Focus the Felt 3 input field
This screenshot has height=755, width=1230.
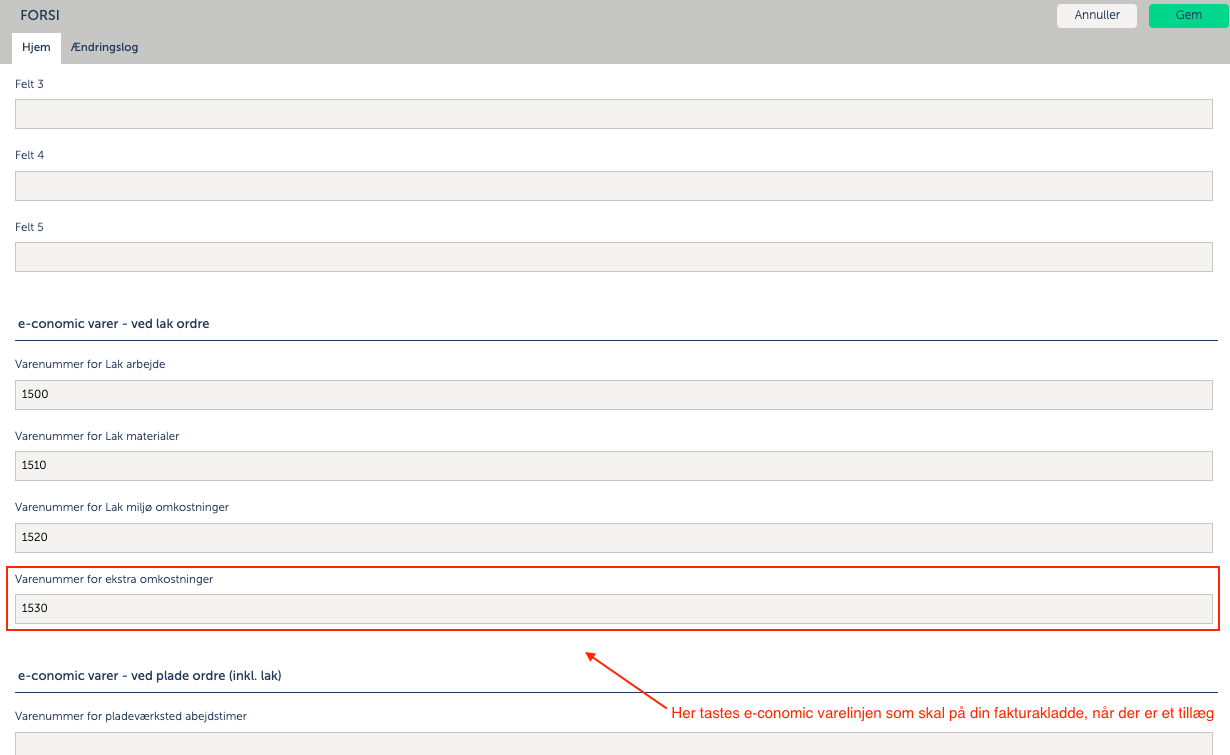click(614, 114)
